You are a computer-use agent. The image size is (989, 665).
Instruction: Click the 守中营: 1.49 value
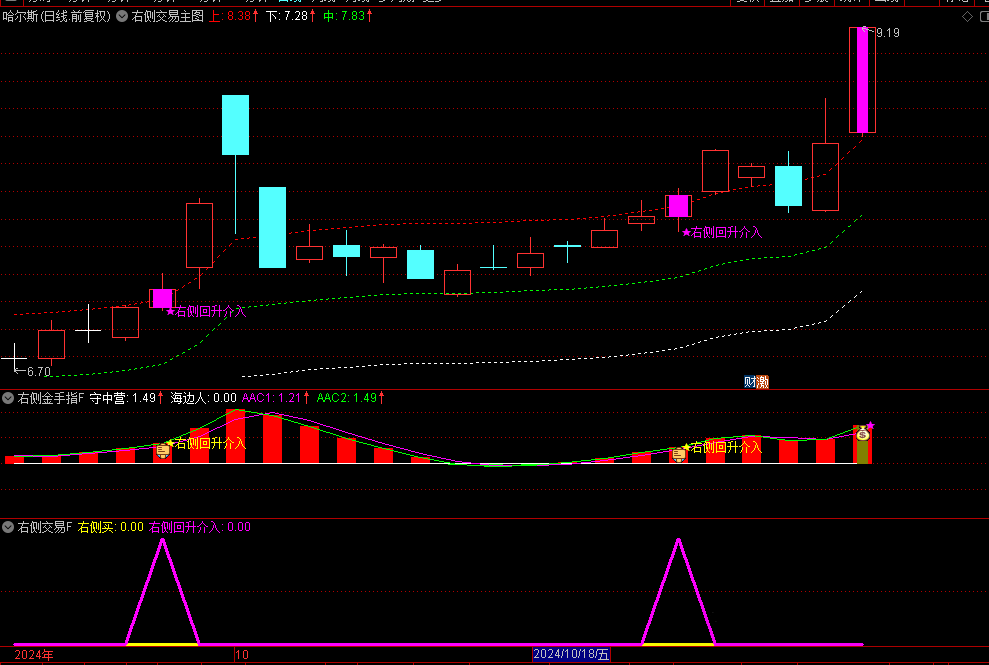126,398
